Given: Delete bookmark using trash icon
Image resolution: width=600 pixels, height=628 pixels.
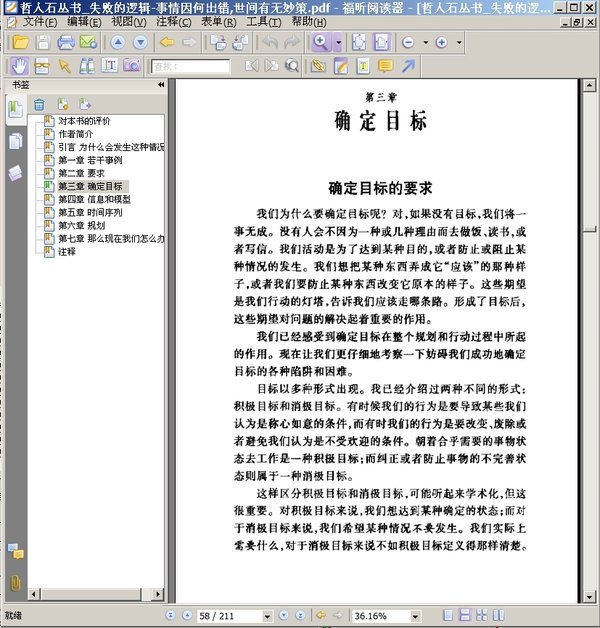Looking at the screenshot, I should (39, 104).
